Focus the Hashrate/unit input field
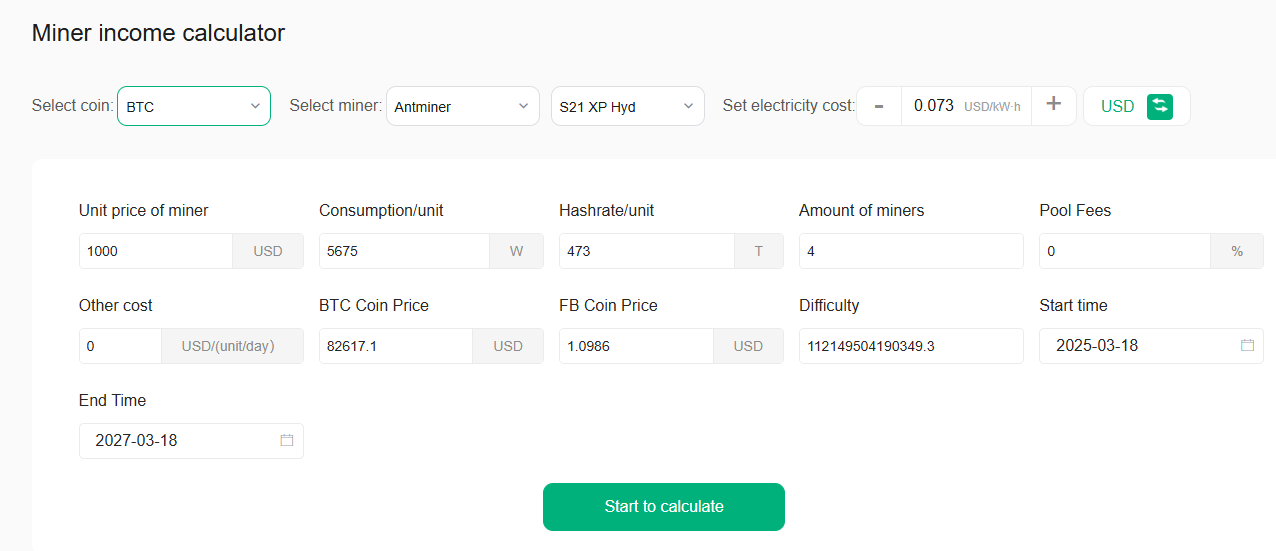 click(x=646, y=251)
